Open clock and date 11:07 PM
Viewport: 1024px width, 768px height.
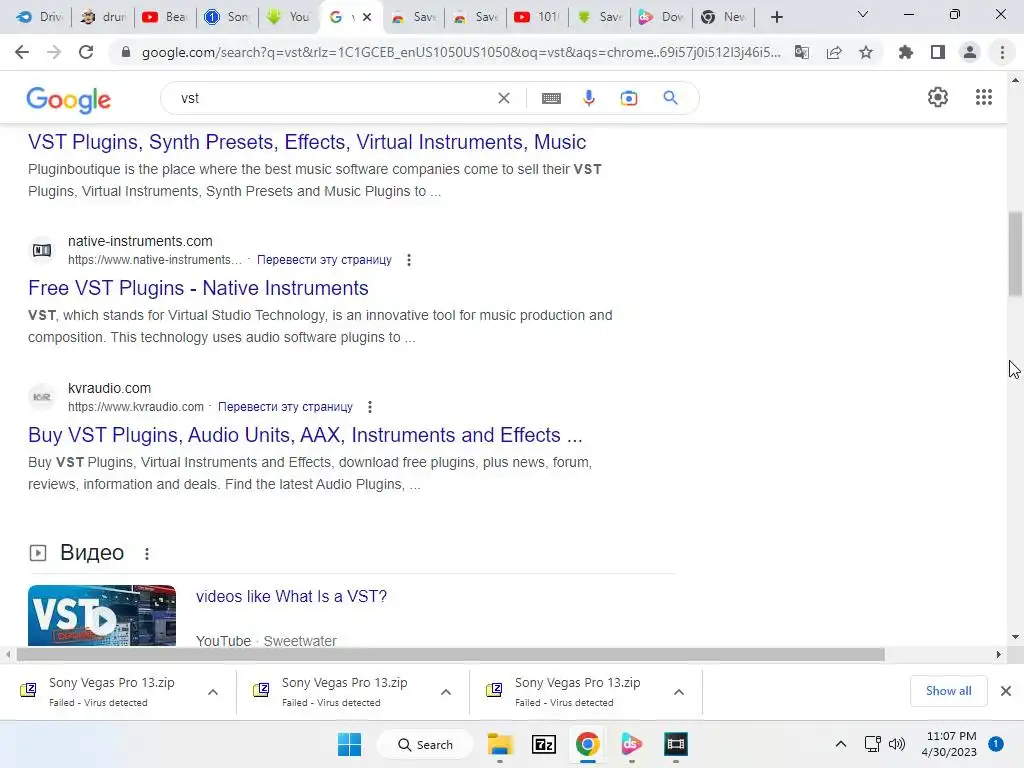point(951,744)
